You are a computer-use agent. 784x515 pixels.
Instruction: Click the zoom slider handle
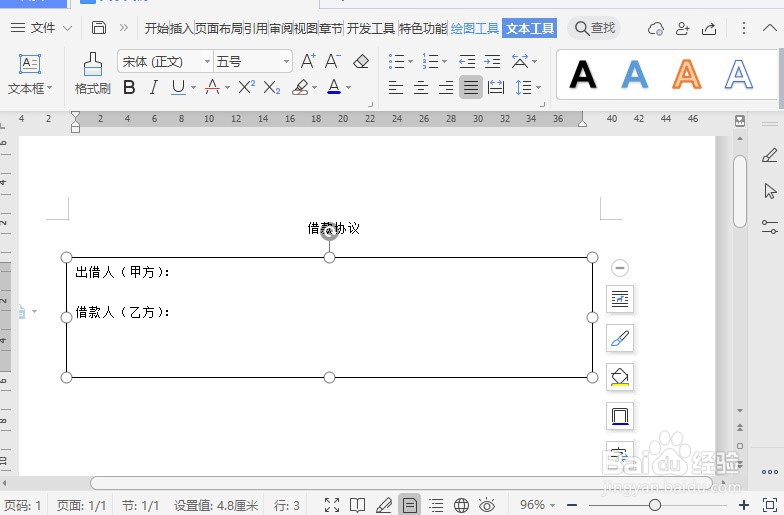[x=654, y=505]
